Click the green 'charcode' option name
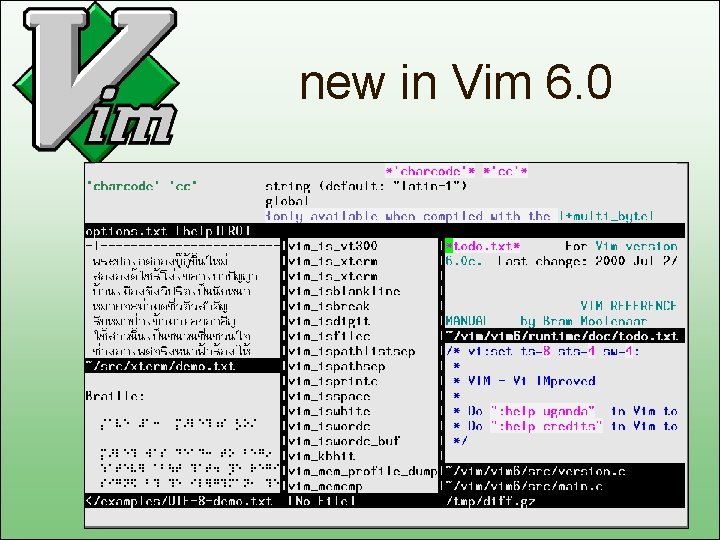This screenshot has height=540, width=720. pyautogui.click(x=123, y=186)
